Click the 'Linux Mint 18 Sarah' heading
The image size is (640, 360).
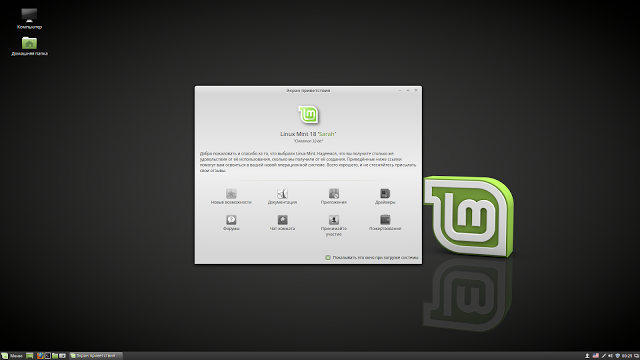point(308,134)
